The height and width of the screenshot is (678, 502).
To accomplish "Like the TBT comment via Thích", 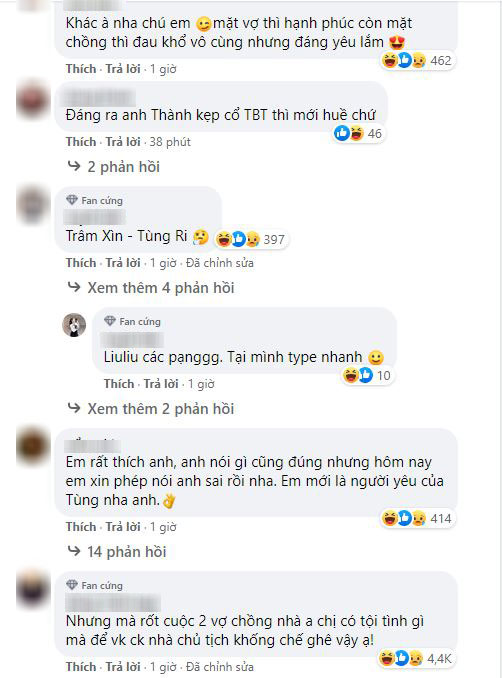I will pos(81,142).
